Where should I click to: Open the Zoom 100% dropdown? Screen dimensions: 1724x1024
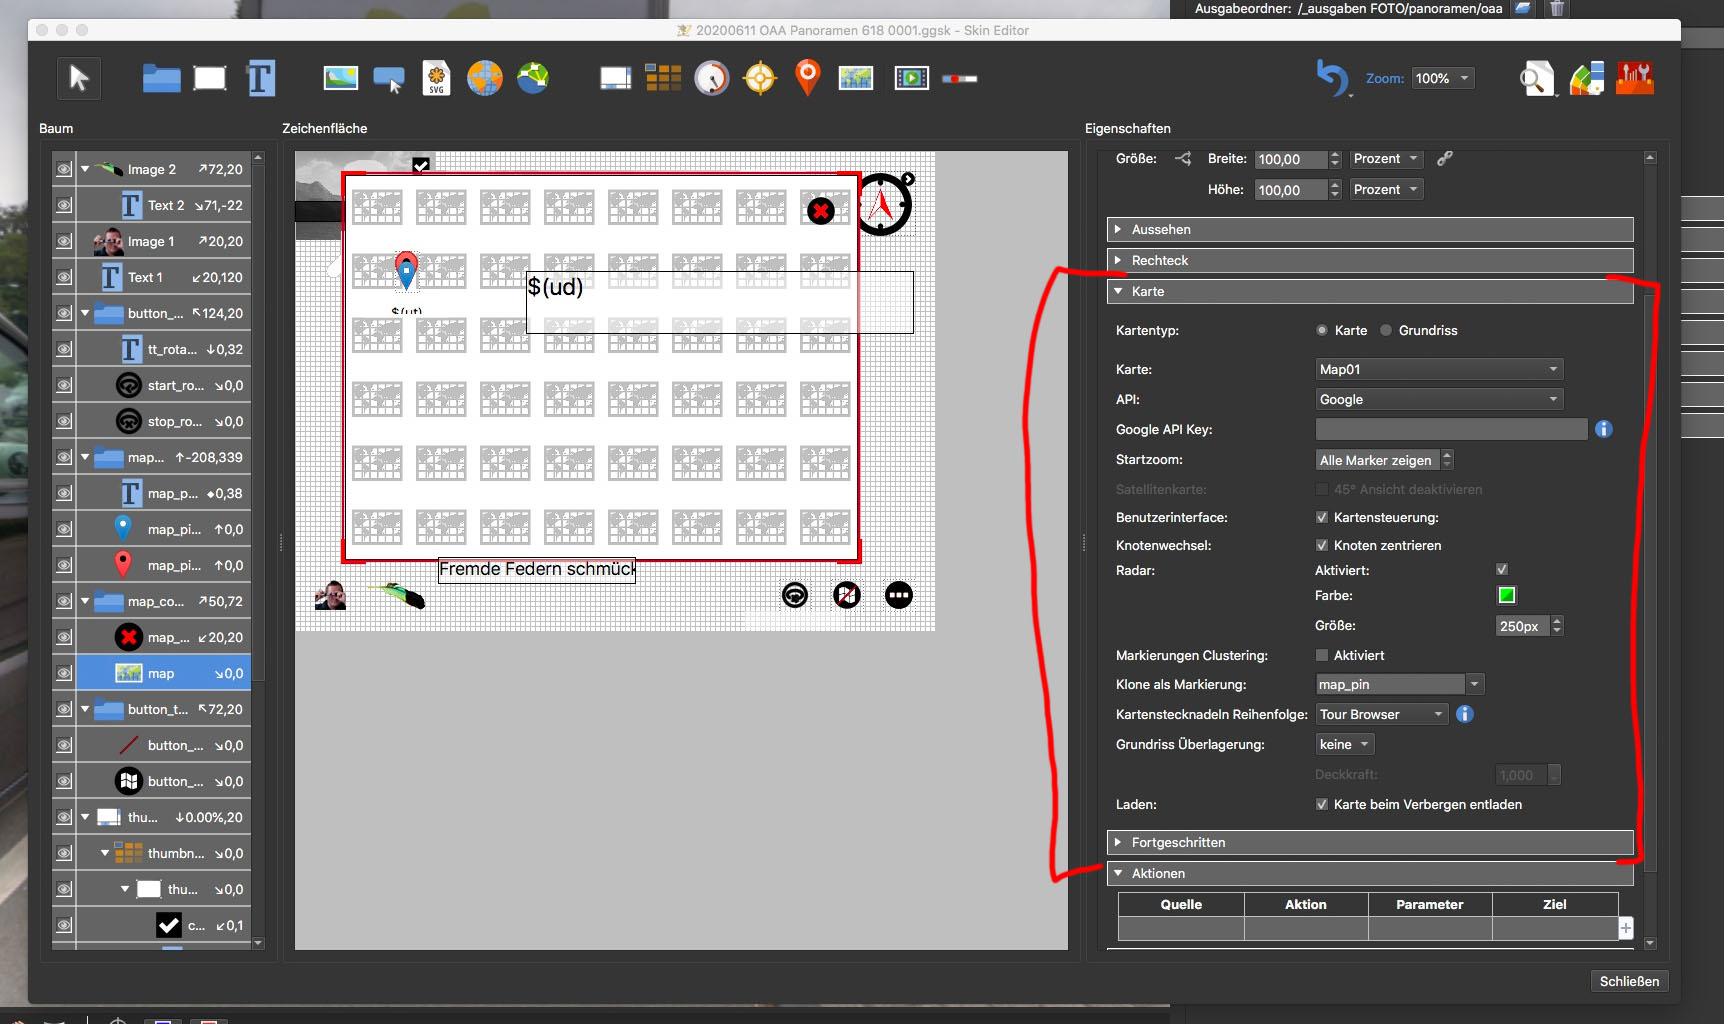tap(1443, 78)
